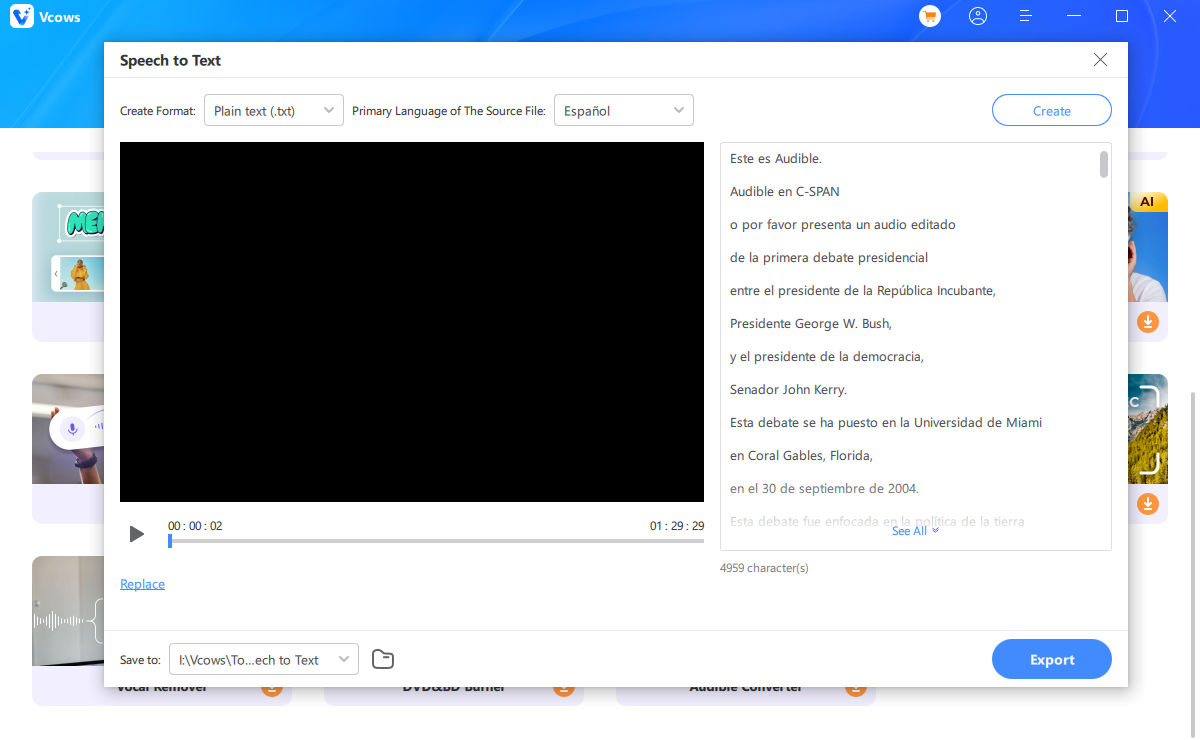This screenshot has width=1200, height=740.
Task: Click the transcript scrollbar thumb
Action: click(1104, 164)
